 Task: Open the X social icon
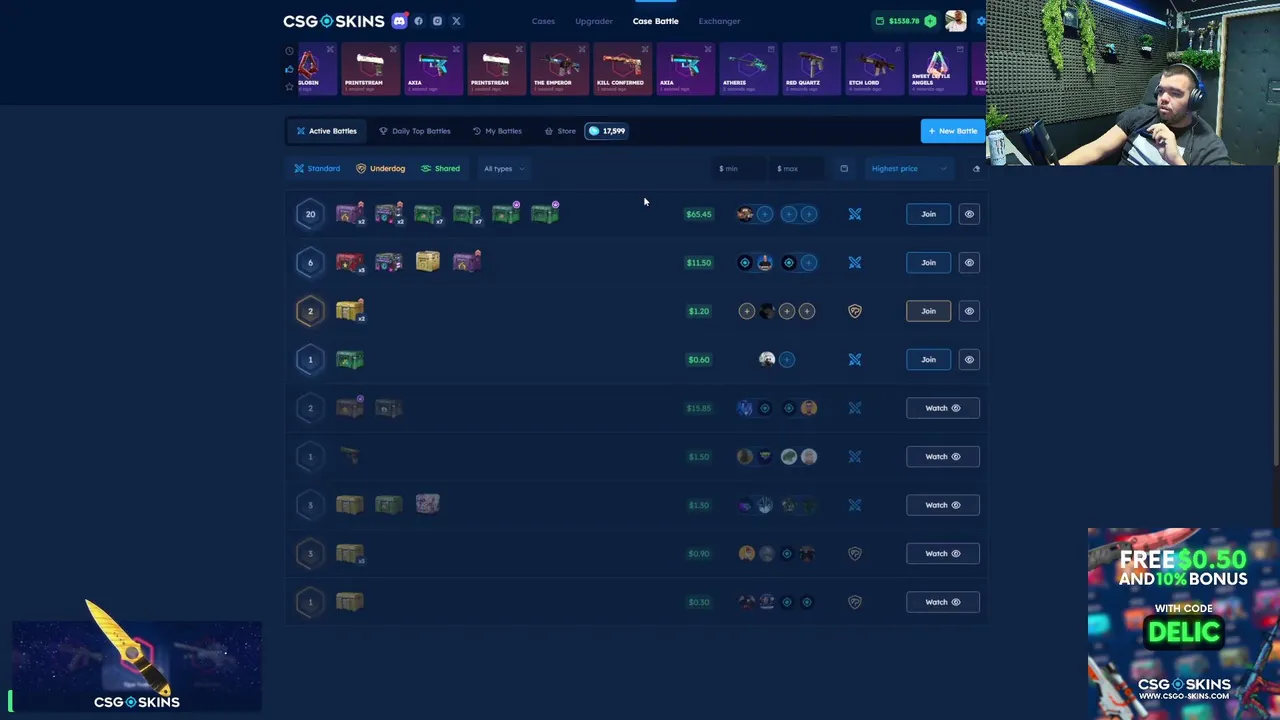point(456,21)
